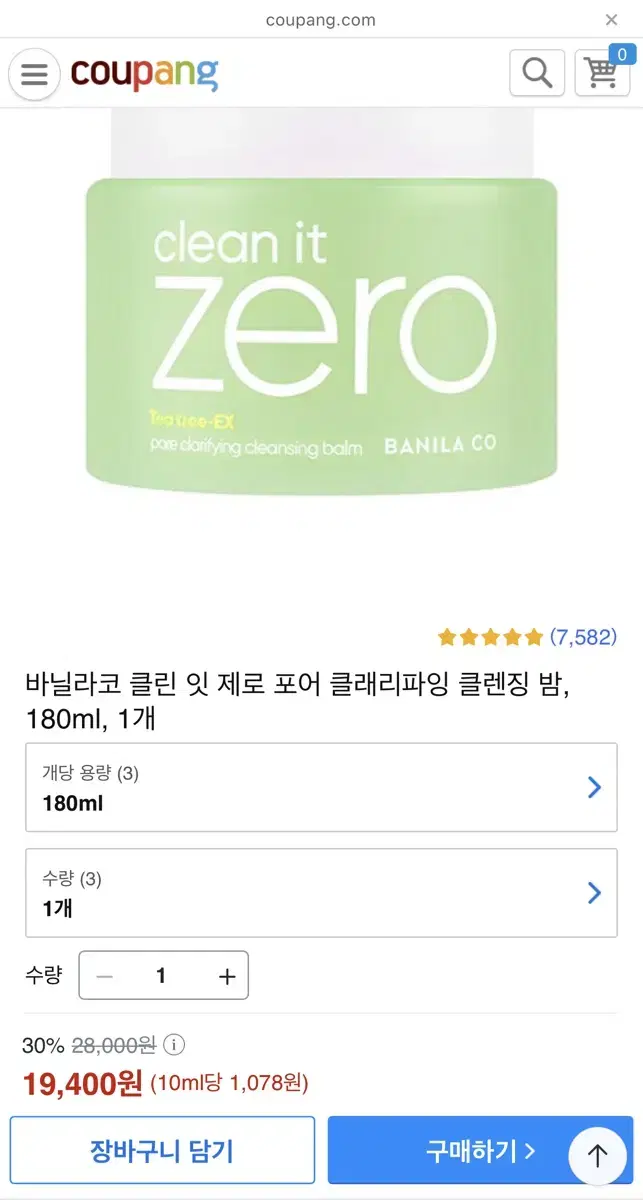643x1200 pixels.
Task: Click the 장바구니 담기 button
Action: click(162, 1150)
